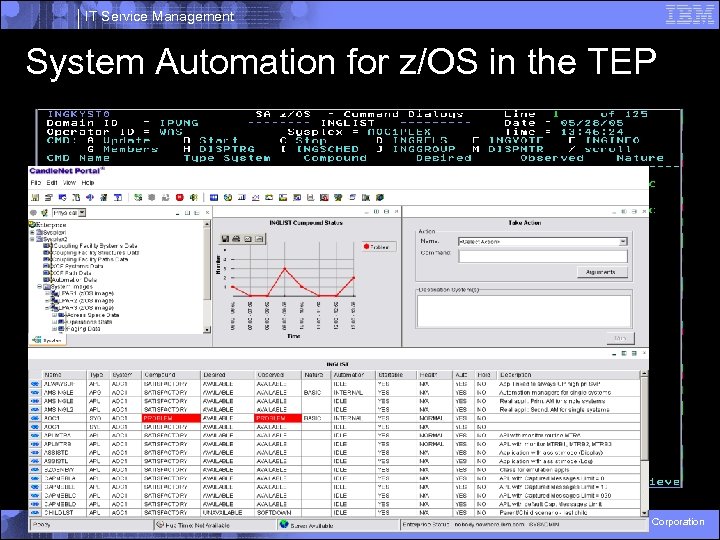Select the bar chart view toolbar icon

click(x=242, y=197)
